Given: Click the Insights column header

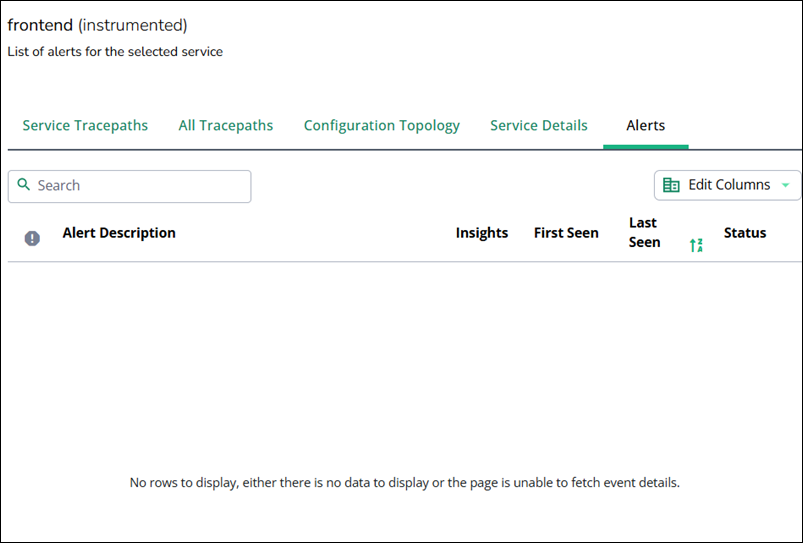Looking at the screenshot, I should tap(481, 233).
